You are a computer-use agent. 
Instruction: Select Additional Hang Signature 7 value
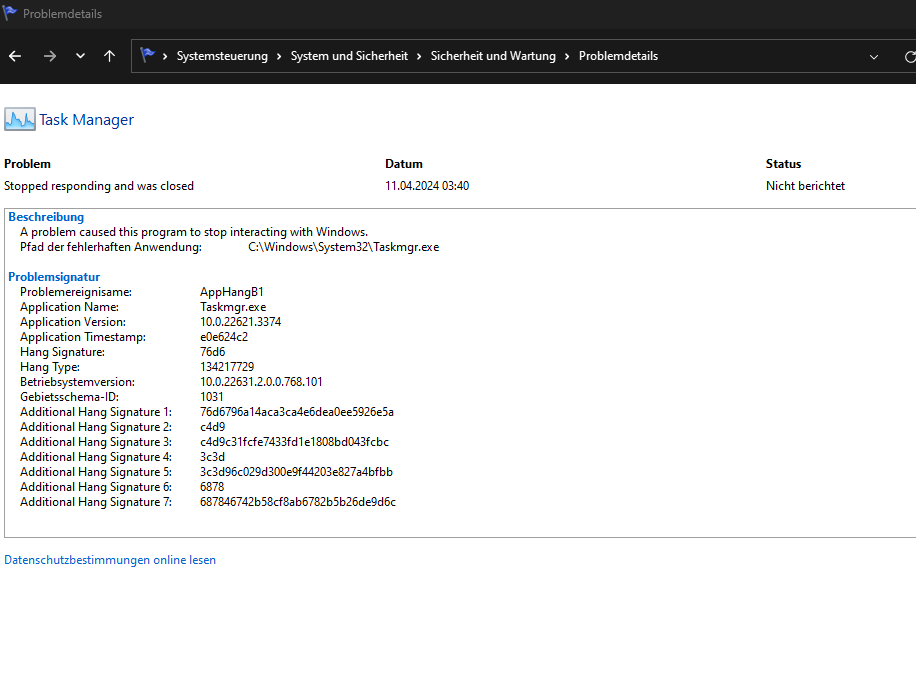[298, 502]
